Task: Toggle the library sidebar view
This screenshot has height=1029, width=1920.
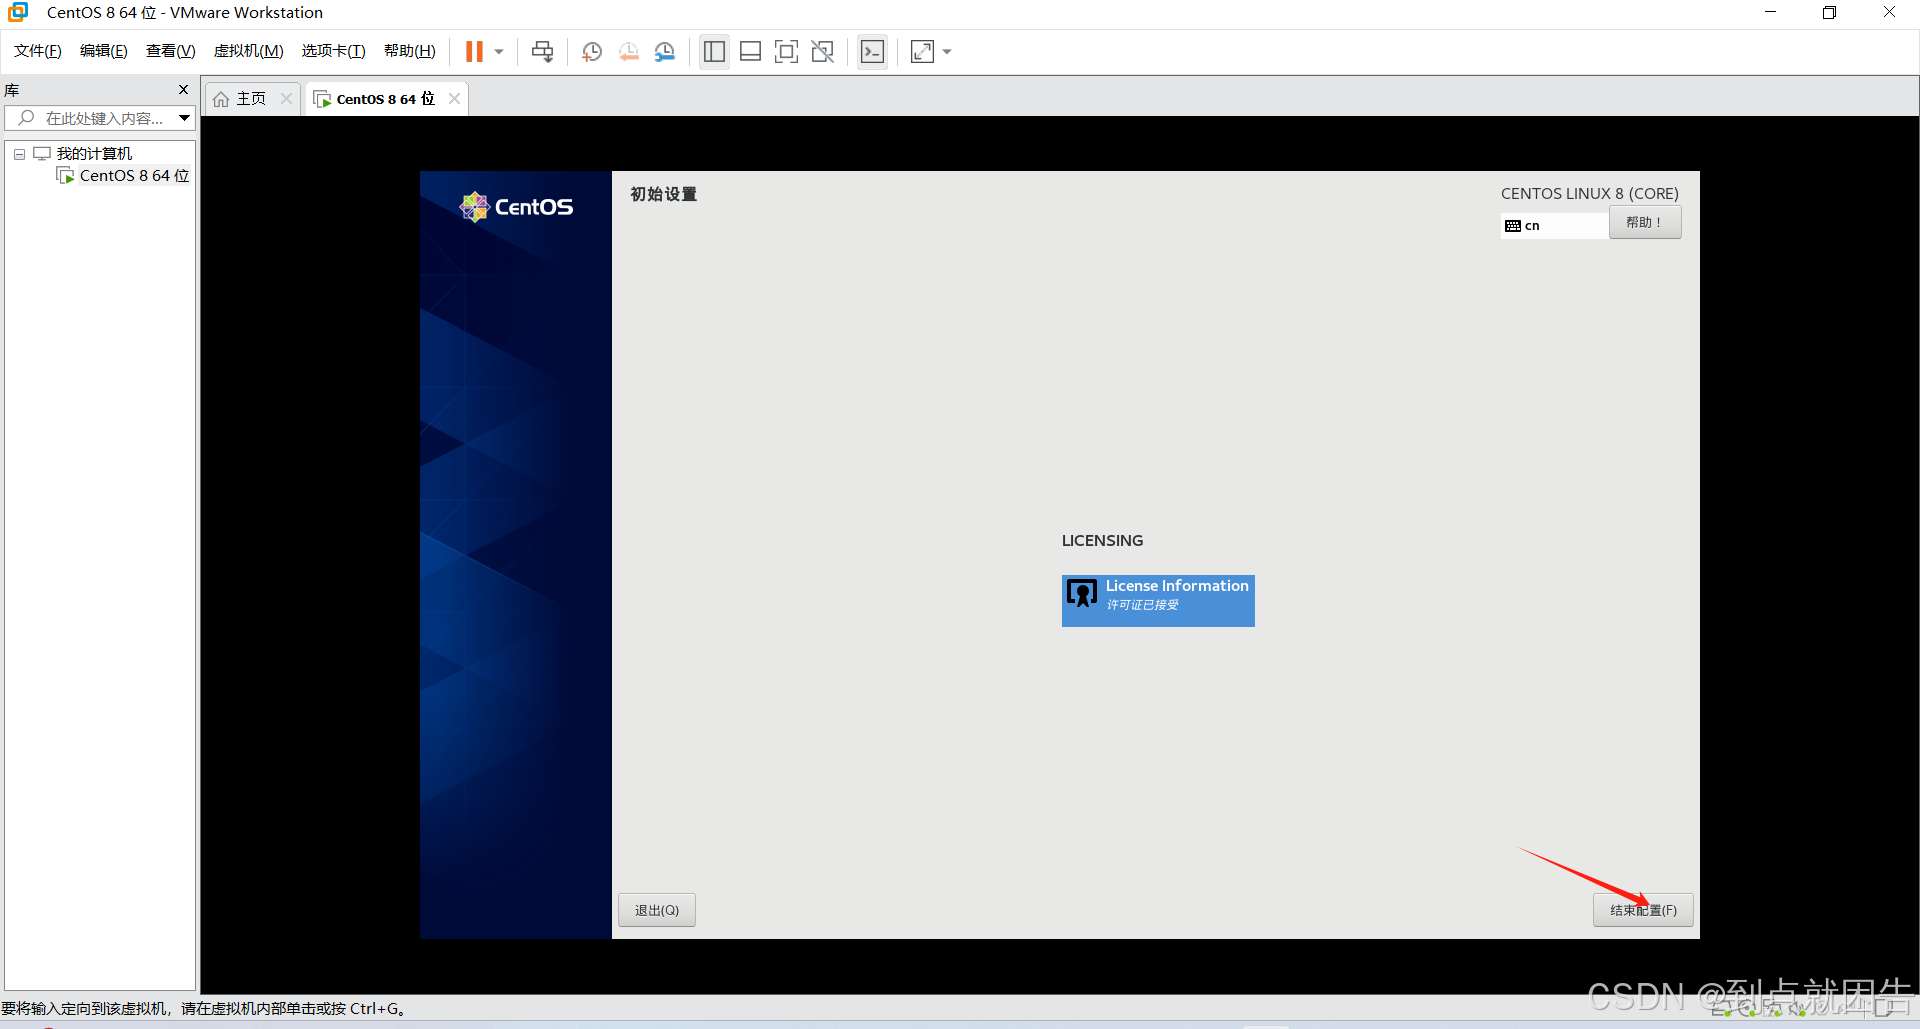Action: pos(714,52)
